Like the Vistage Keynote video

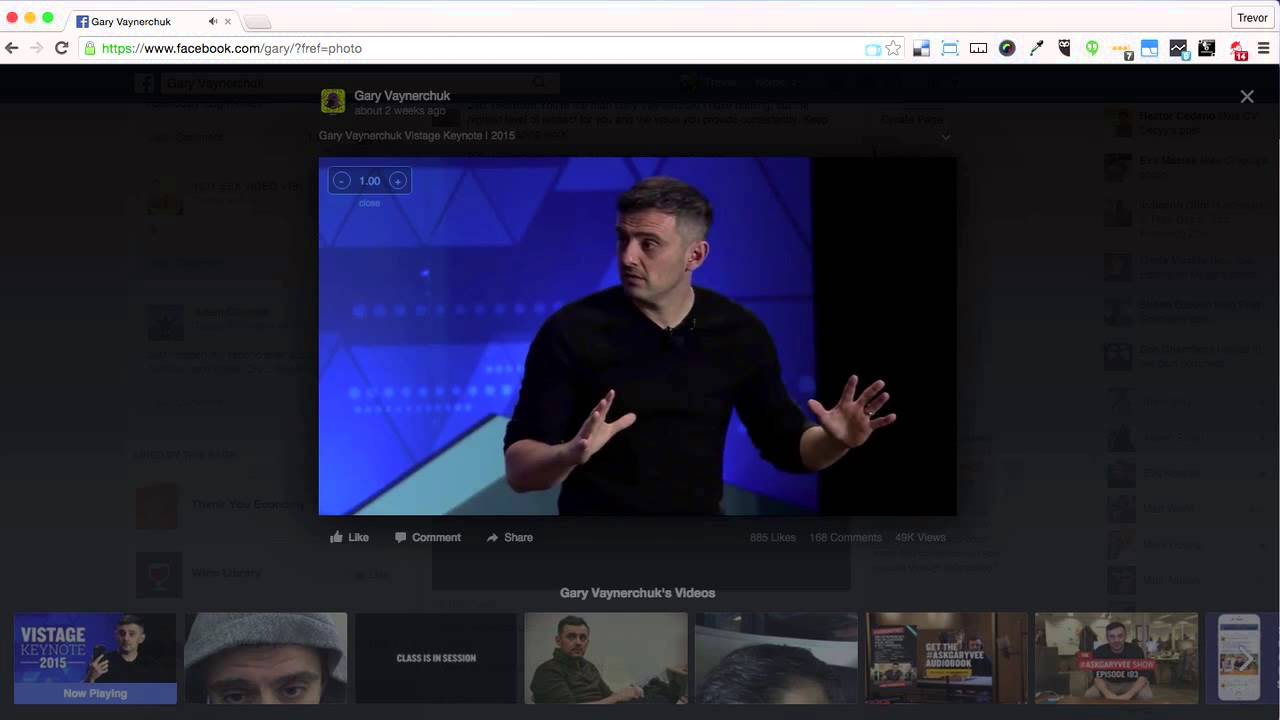[350, 537]
